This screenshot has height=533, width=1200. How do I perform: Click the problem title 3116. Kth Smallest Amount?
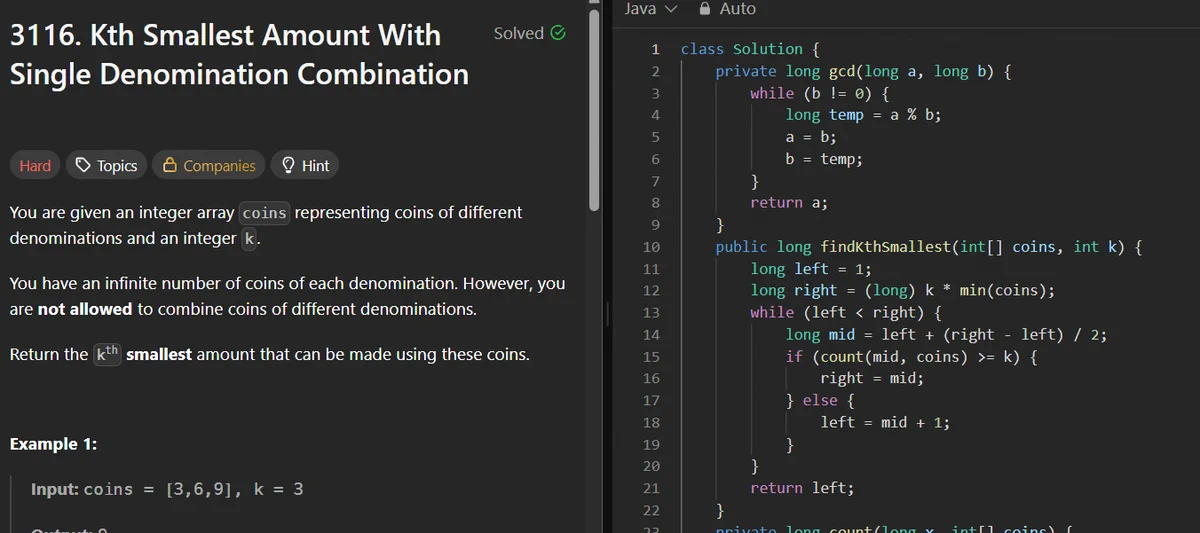239,54
